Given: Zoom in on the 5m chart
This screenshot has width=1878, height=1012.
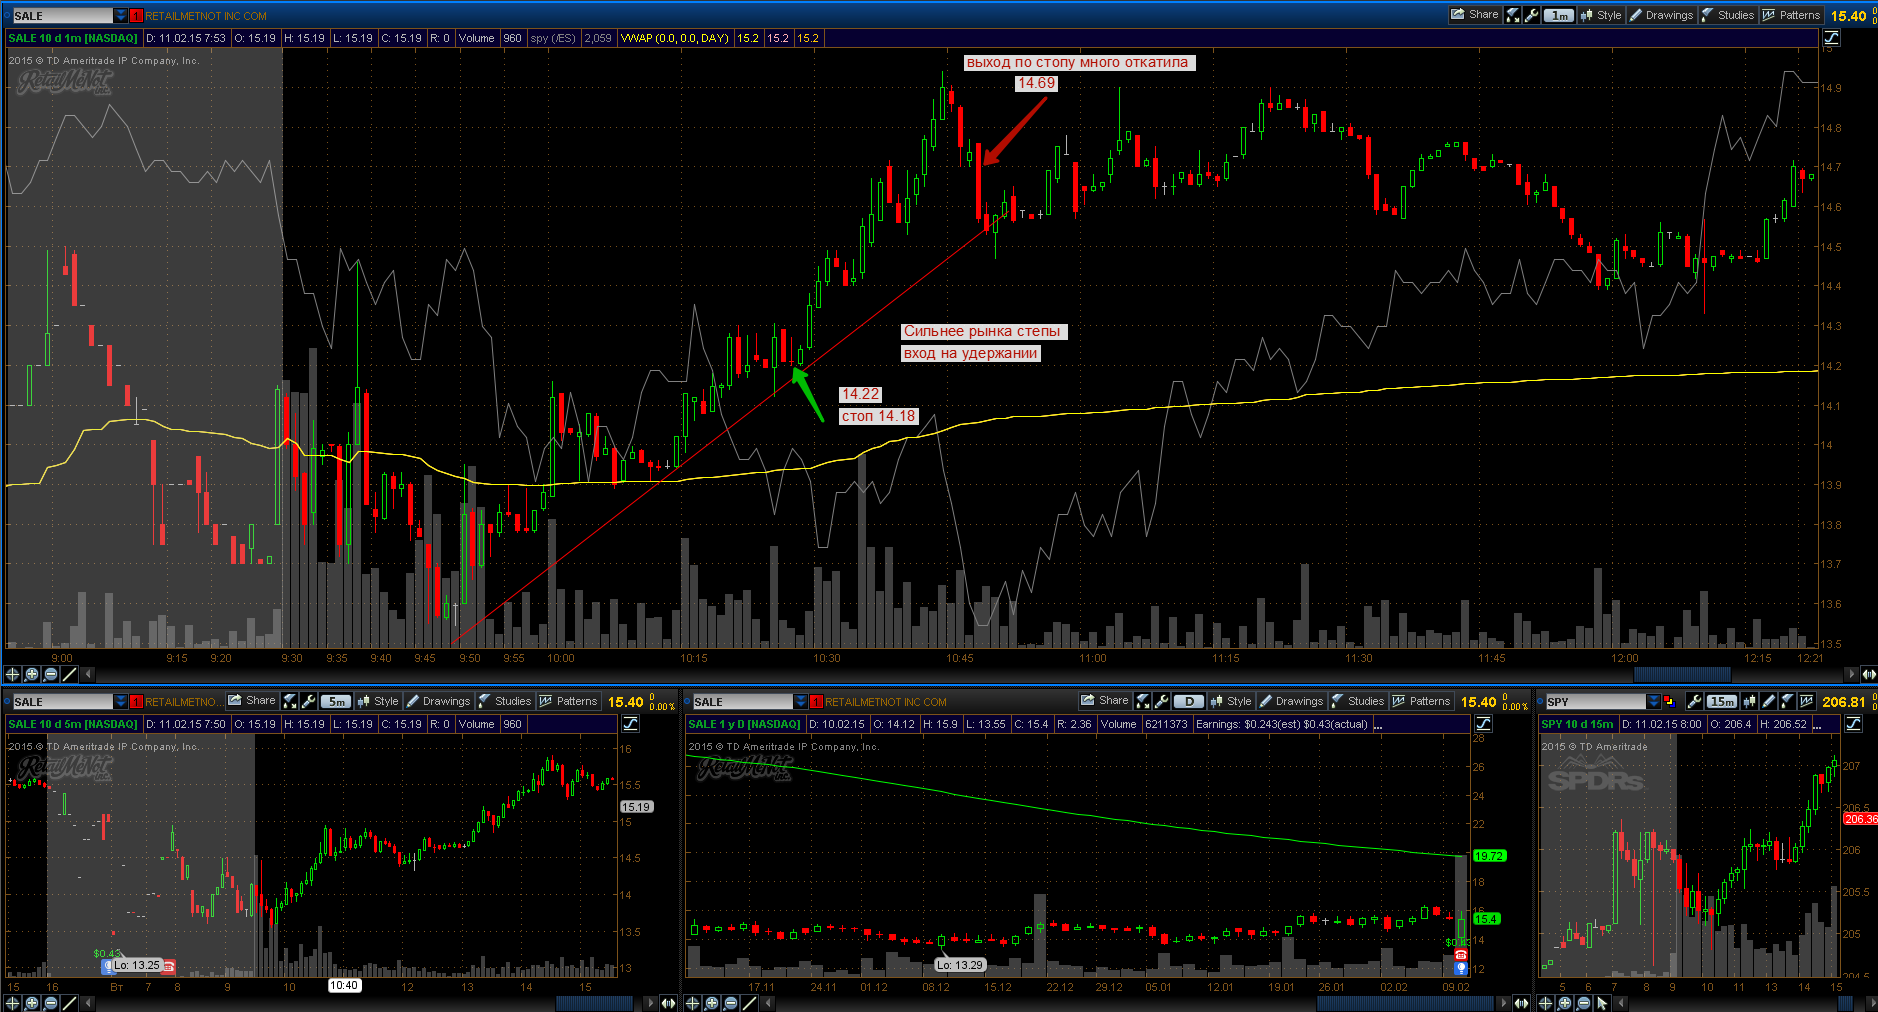Looking at the screenshot, I should point(32,1003).
